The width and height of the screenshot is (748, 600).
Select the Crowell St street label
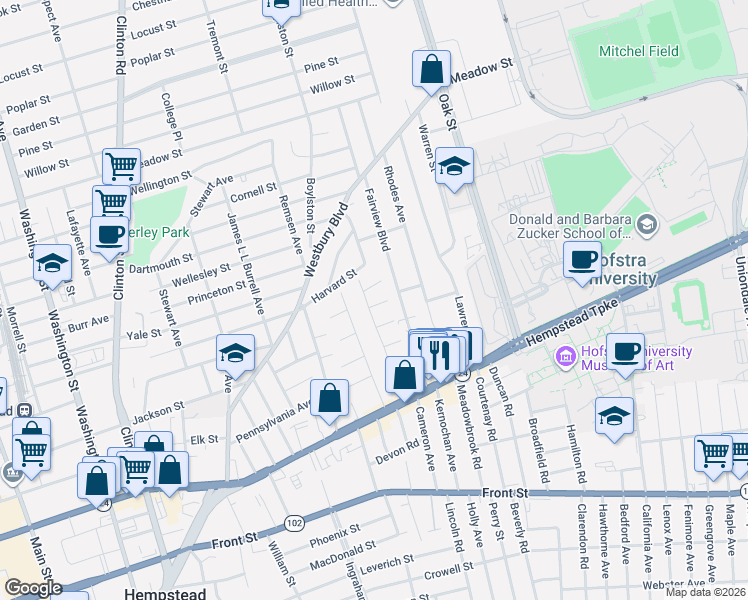point(449,570)
